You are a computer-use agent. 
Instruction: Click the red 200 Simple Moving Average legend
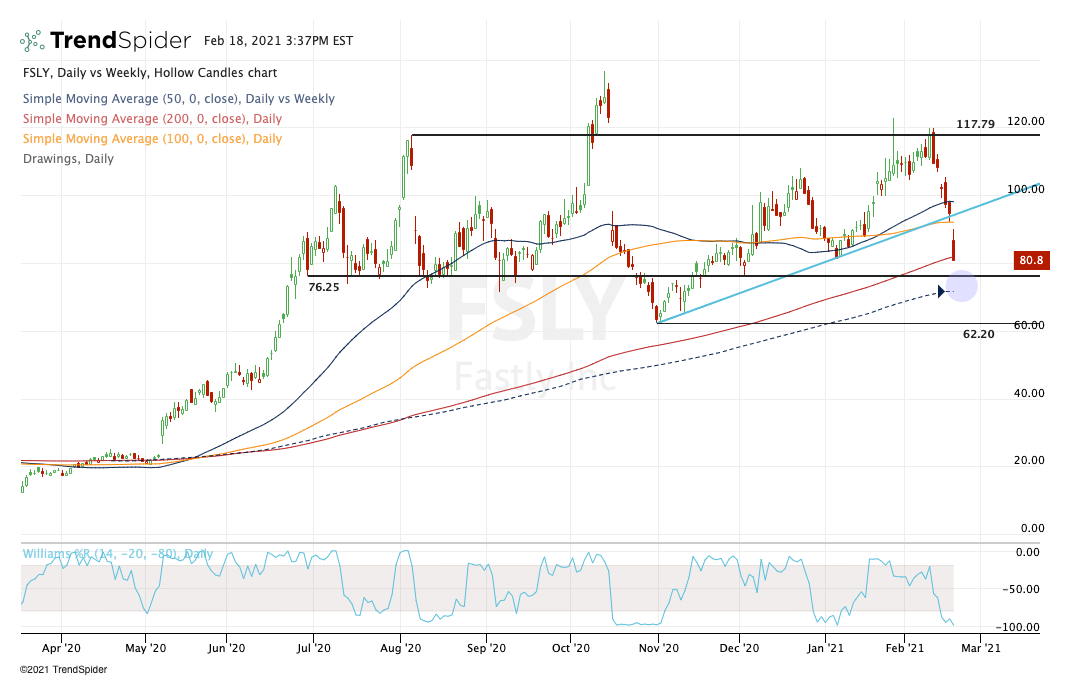coord(152,119)
